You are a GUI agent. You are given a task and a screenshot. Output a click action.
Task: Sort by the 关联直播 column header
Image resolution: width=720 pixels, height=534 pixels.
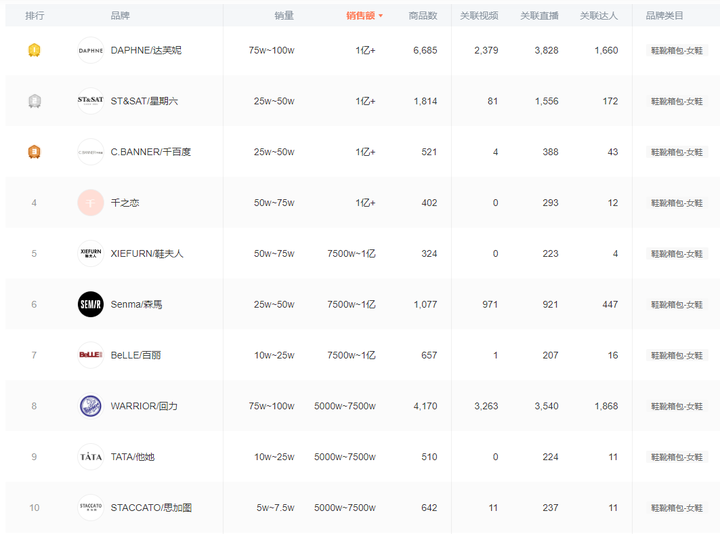(539, 16)
